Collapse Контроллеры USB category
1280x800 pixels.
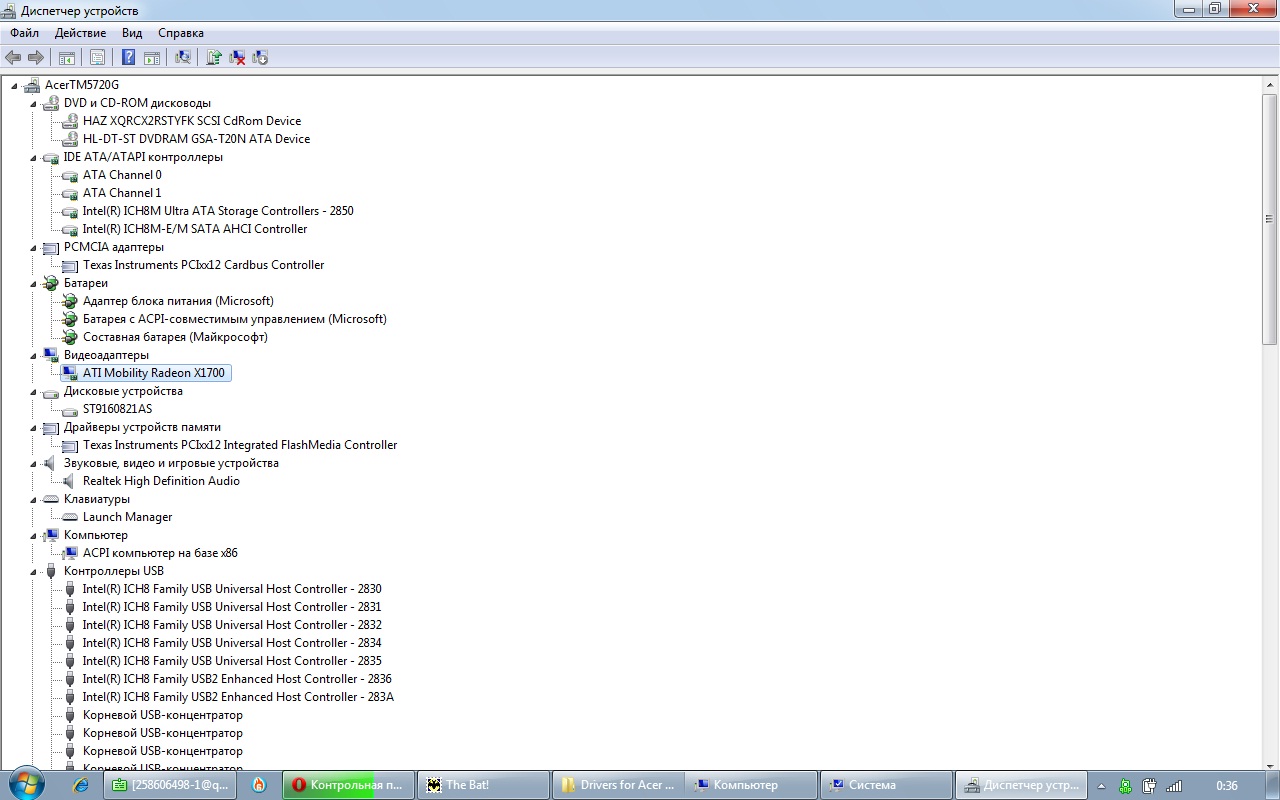click(x=33, y=571)
